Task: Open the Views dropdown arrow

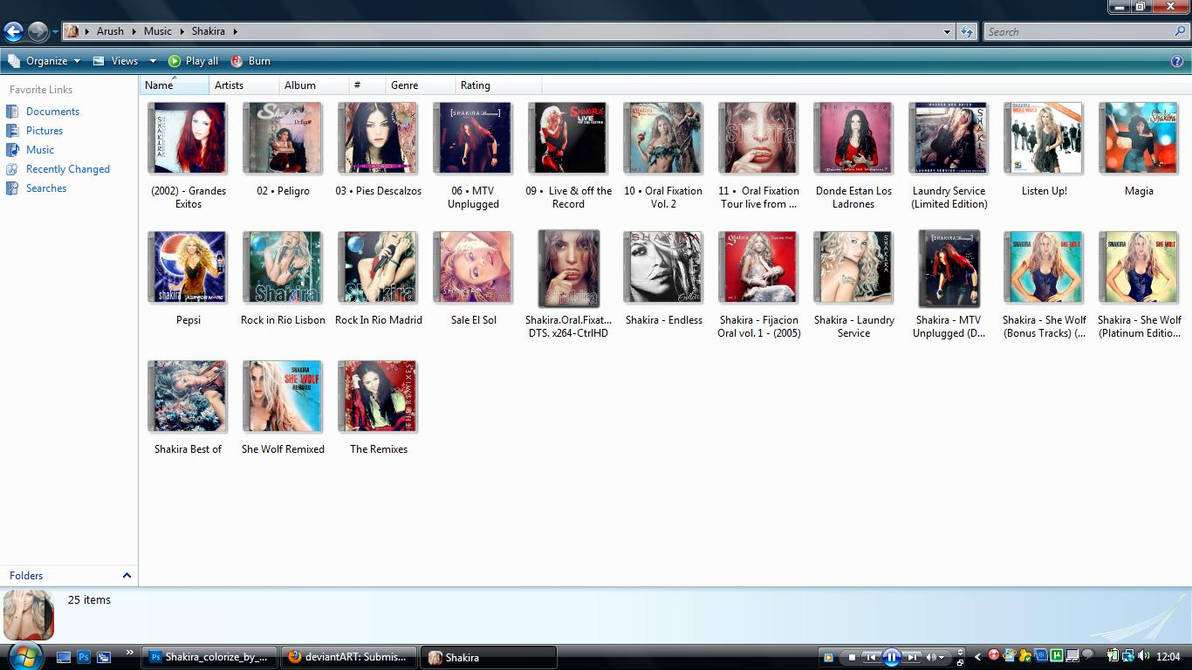Action: pos(153,61)
